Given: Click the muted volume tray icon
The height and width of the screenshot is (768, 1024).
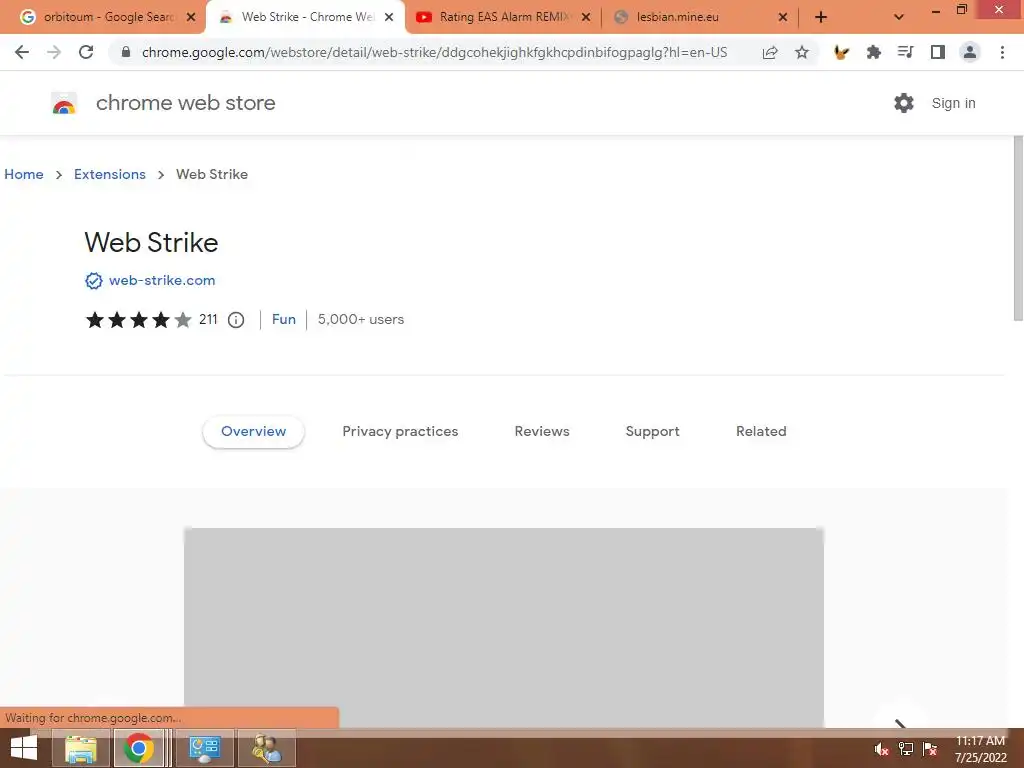Looking at the screenshot, I should pyautogui.click(x=882, y=749).
